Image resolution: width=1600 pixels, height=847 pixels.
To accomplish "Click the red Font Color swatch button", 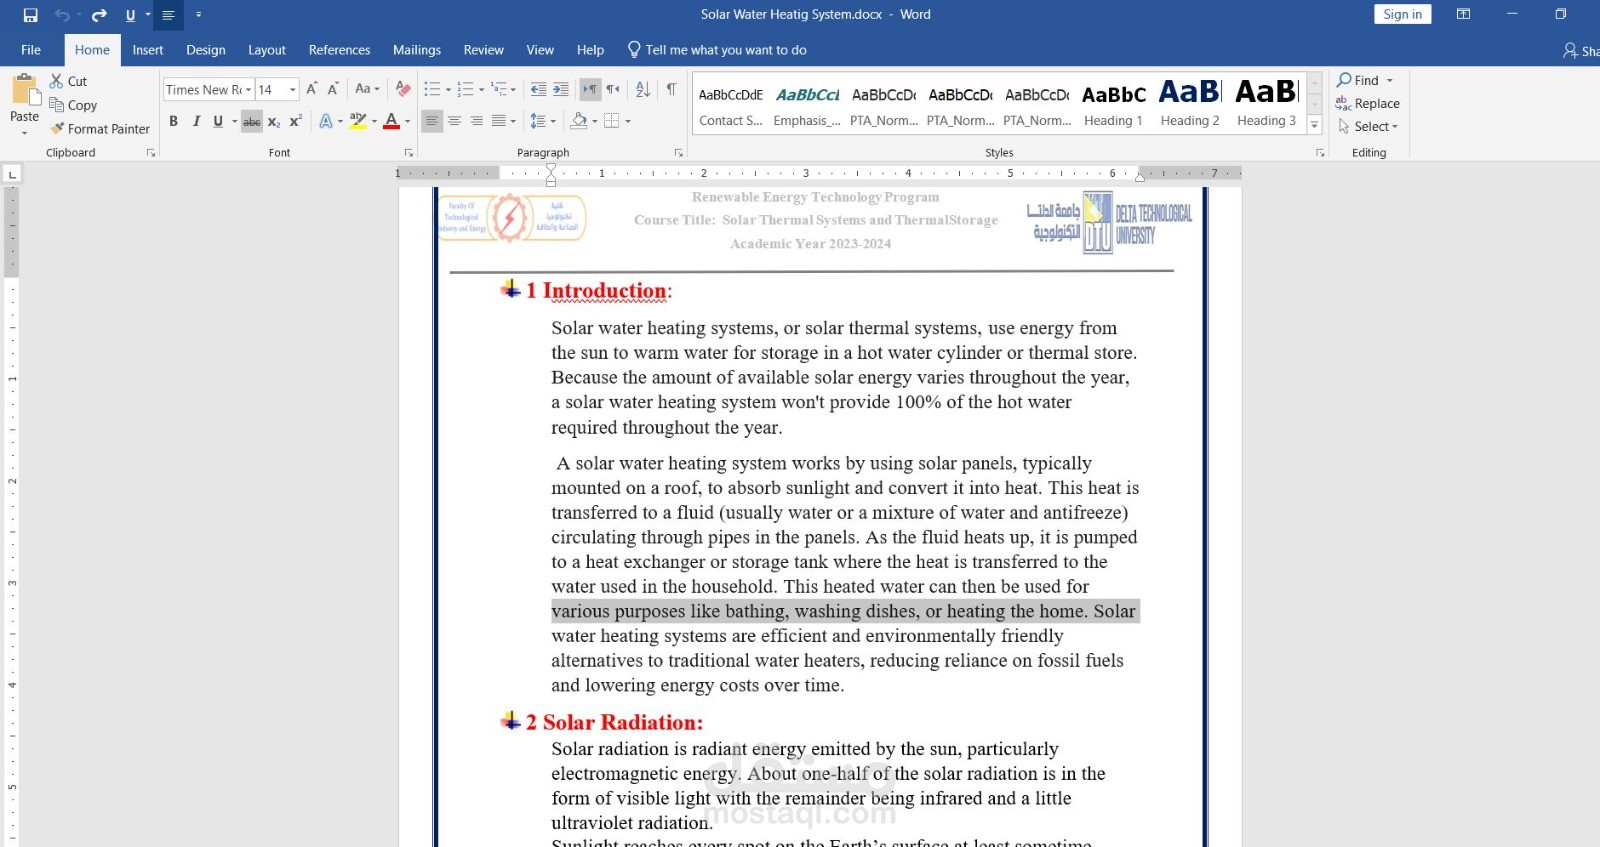I will tap(391, 121).
